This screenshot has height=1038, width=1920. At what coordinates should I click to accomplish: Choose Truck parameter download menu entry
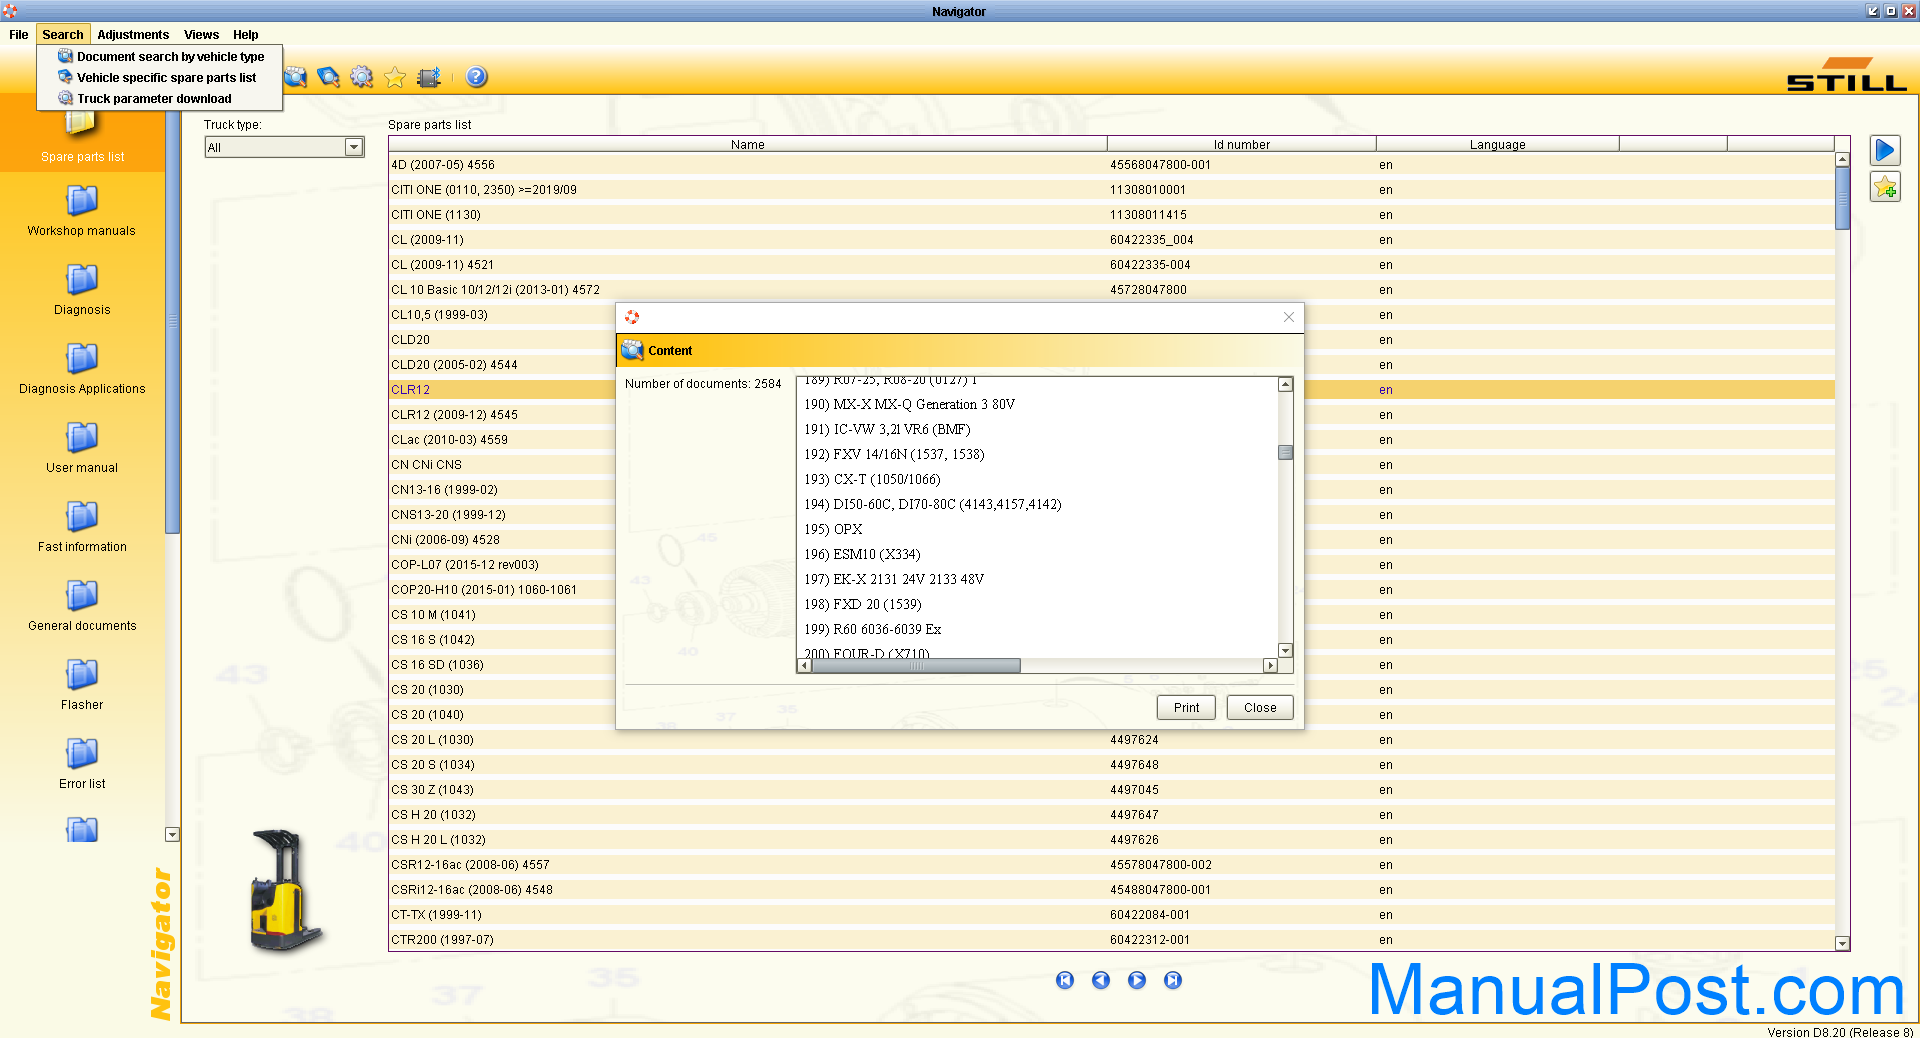[160, 99]
